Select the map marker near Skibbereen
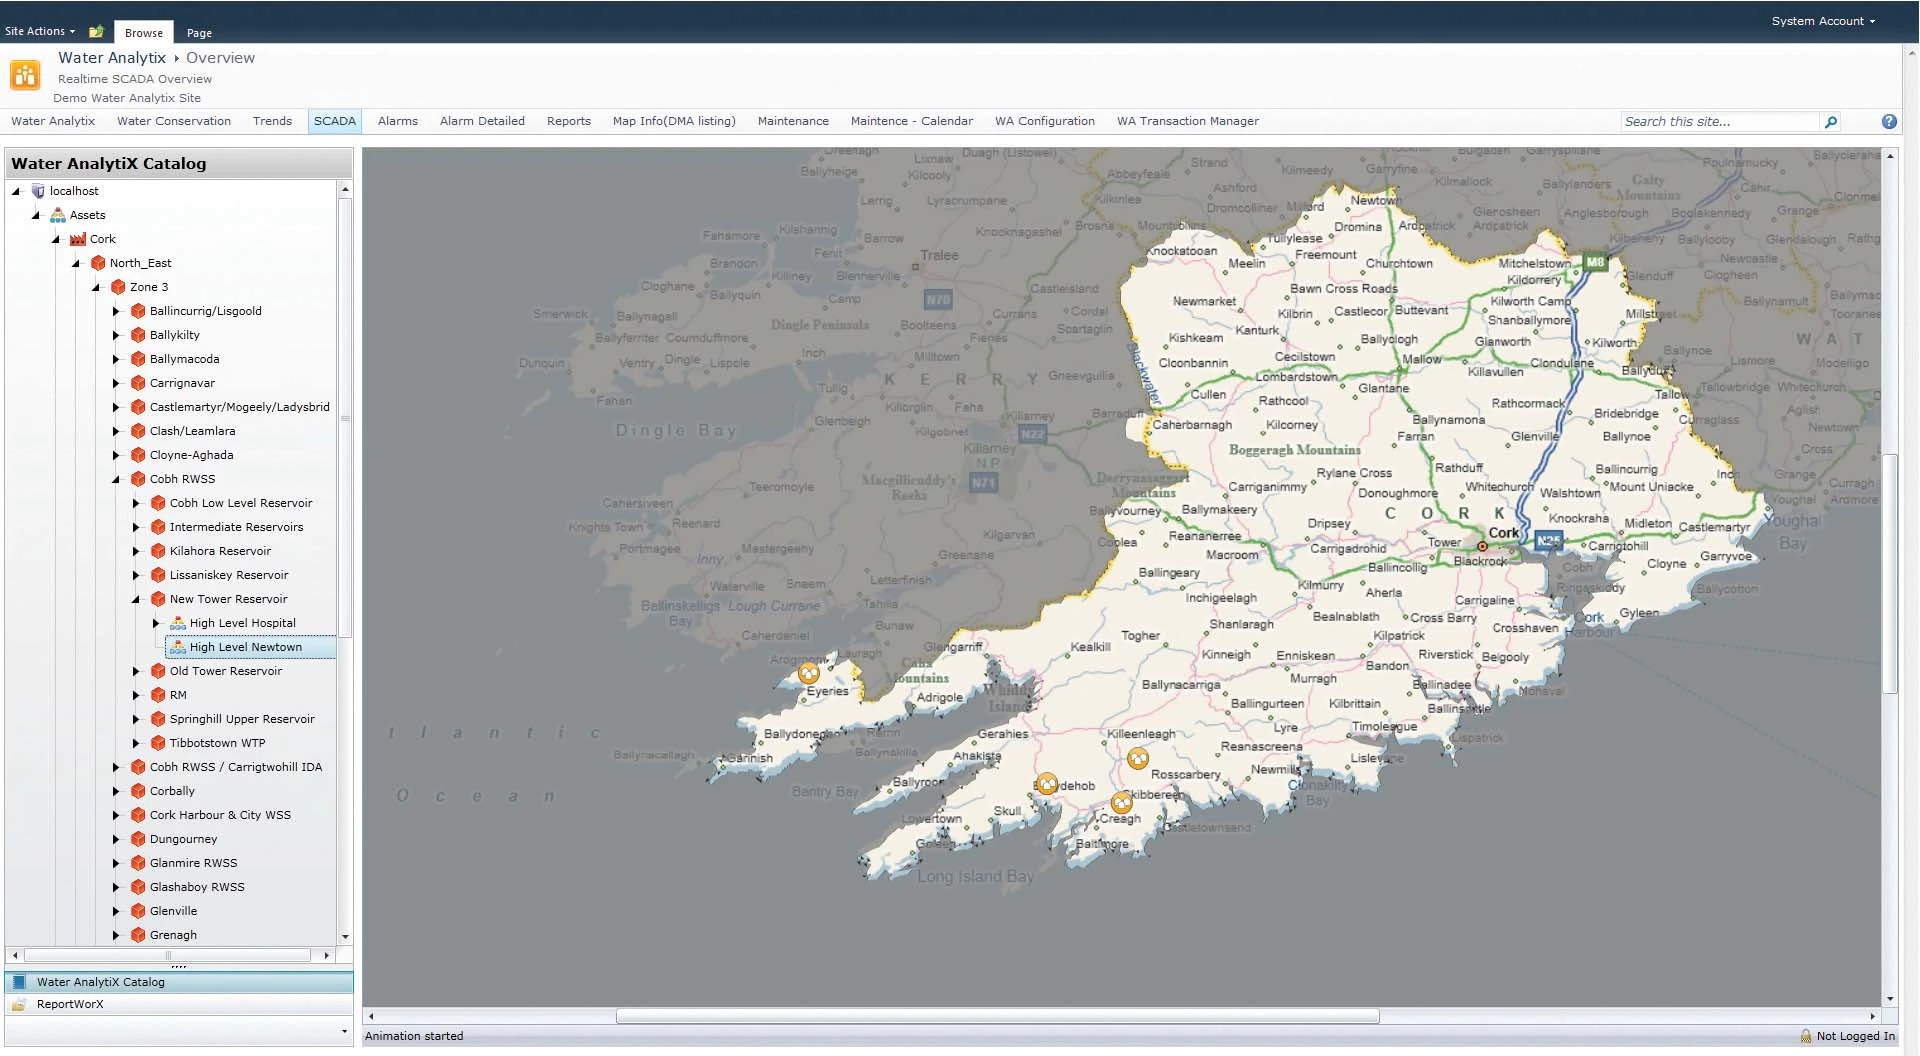 pyautogui.click(x=1120, y=800)
